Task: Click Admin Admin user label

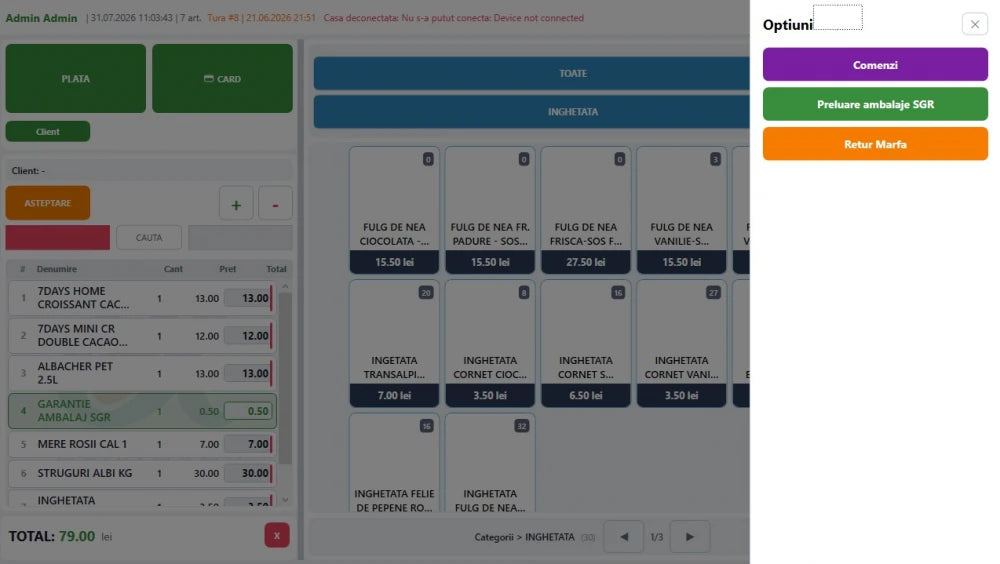Action: tap(41, 18)
